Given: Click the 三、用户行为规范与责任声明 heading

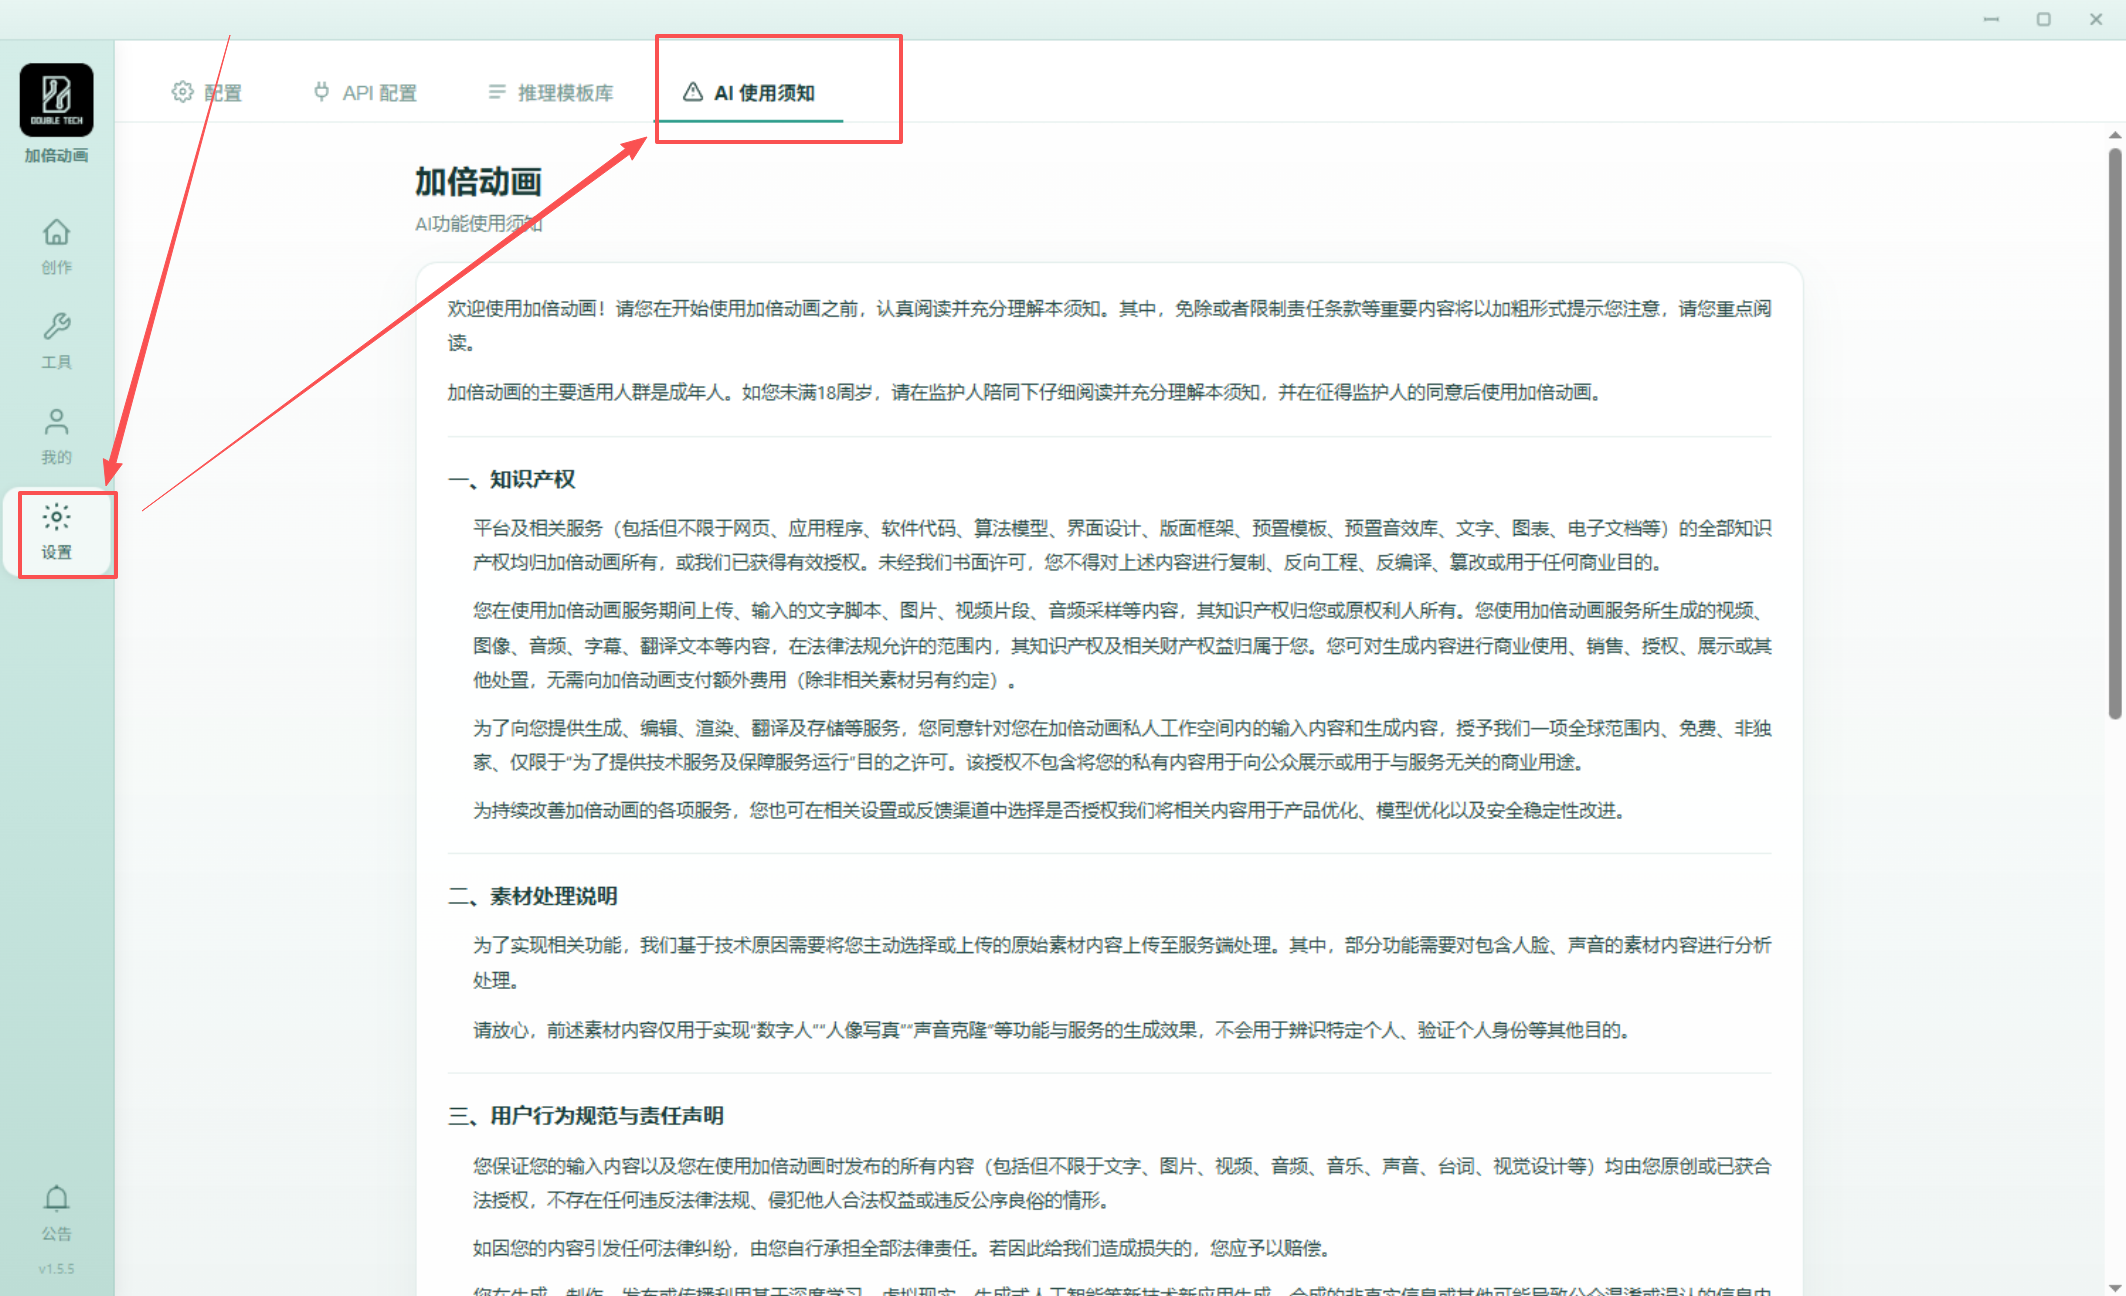Looking at the screenshot, I should point(585,1116).
